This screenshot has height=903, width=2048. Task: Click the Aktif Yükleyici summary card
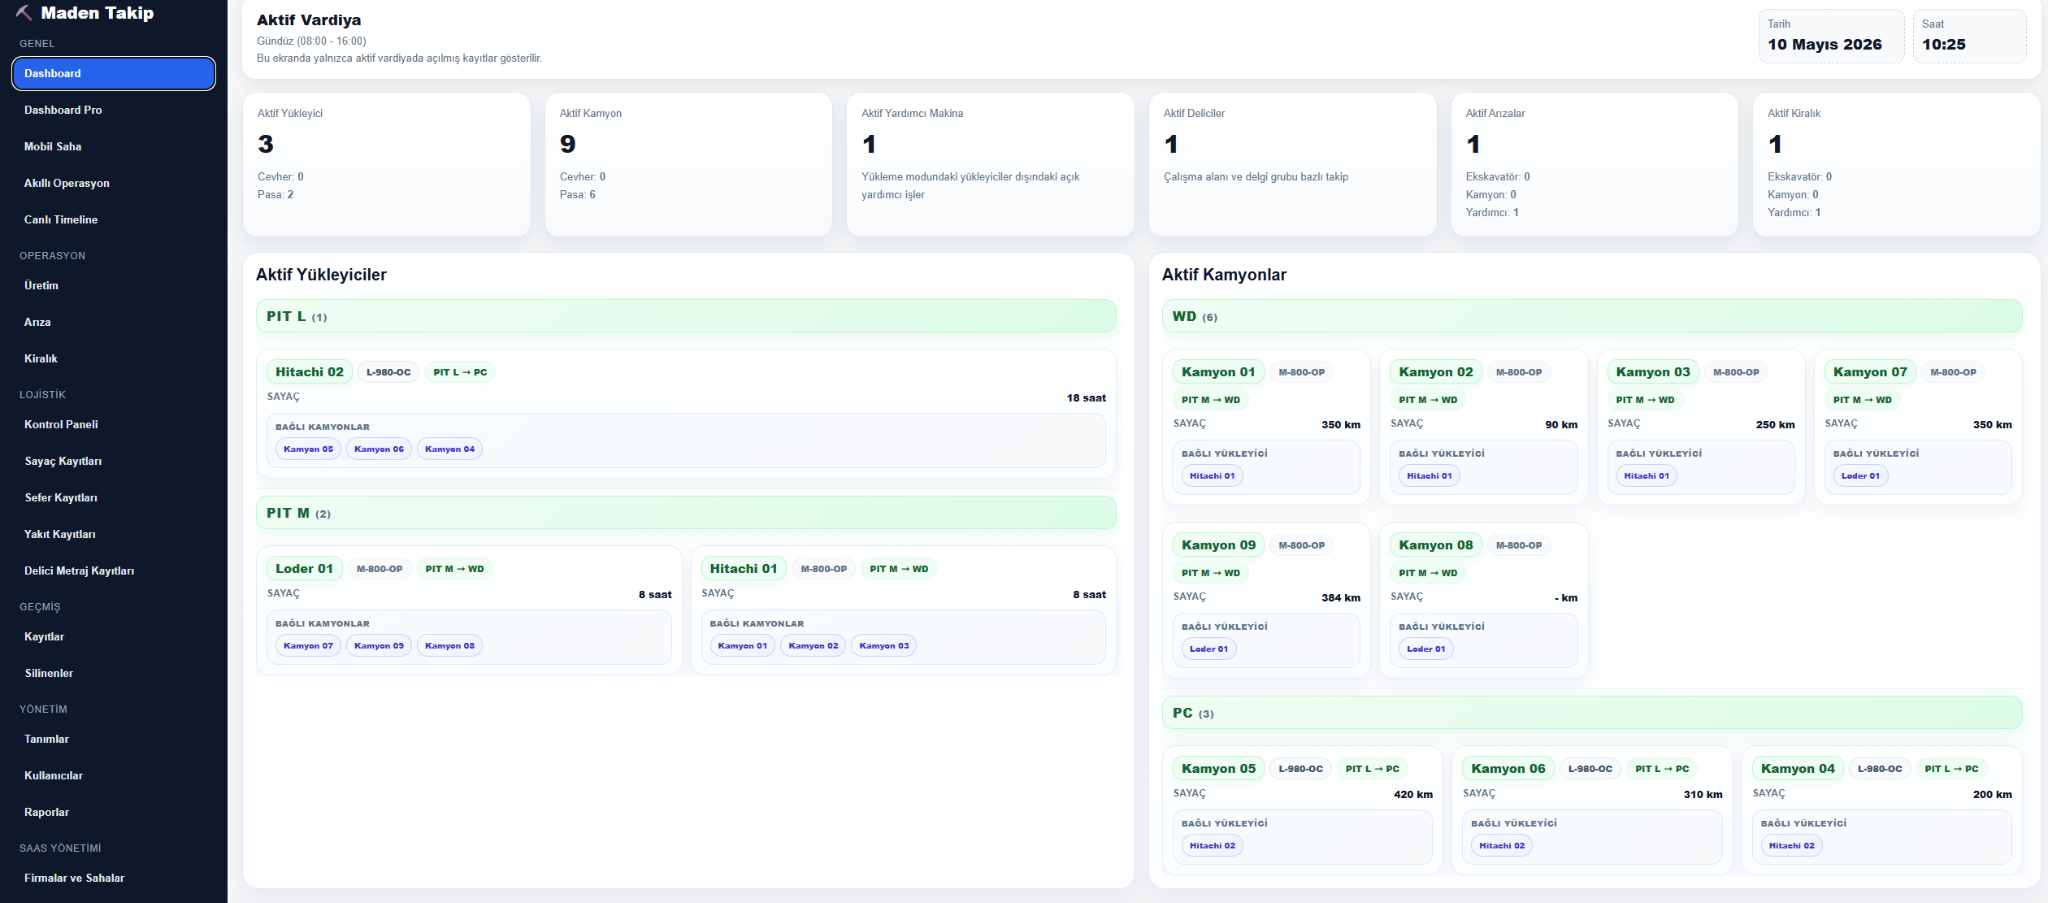click(x=386, y=165)
